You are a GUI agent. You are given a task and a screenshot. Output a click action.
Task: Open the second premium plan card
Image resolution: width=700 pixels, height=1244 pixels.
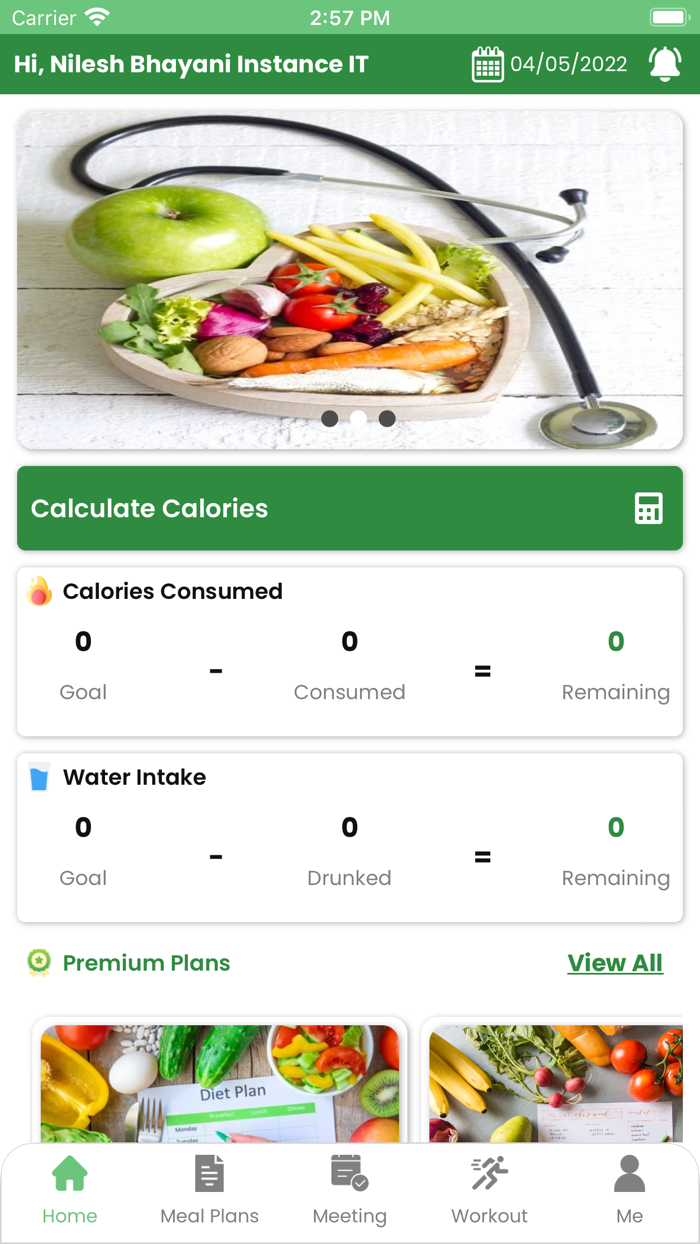point(555,1083)
